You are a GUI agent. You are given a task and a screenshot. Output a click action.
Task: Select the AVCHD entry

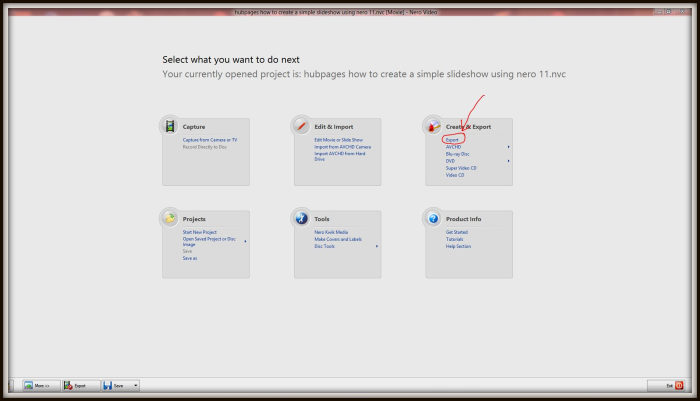point(453,147)
